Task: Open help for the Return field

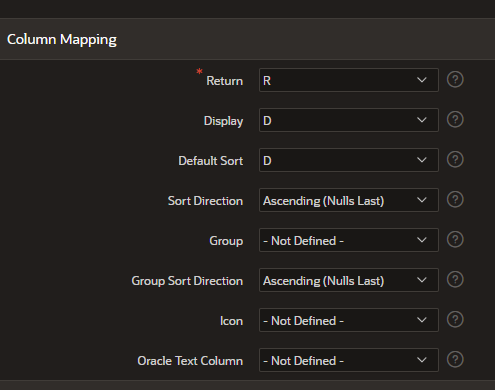Action: click(x=455, y=80)
